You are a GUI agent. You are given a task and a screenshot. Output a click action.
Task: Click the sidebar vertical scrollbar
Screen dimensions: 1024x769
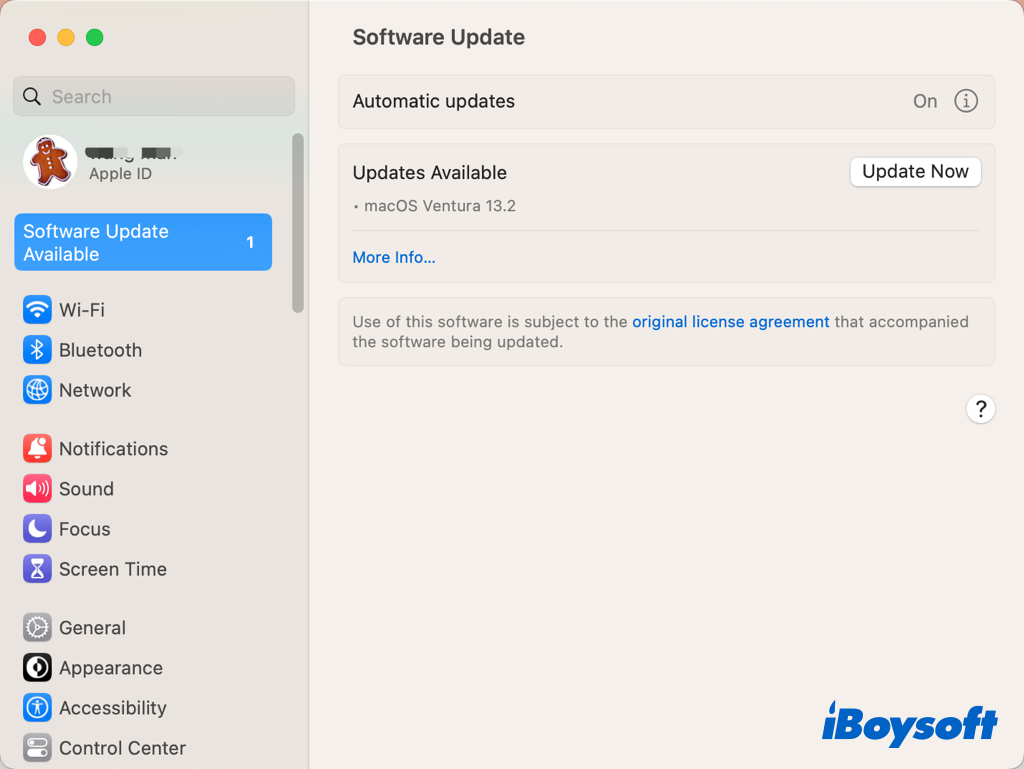click(x=297, y=223)
